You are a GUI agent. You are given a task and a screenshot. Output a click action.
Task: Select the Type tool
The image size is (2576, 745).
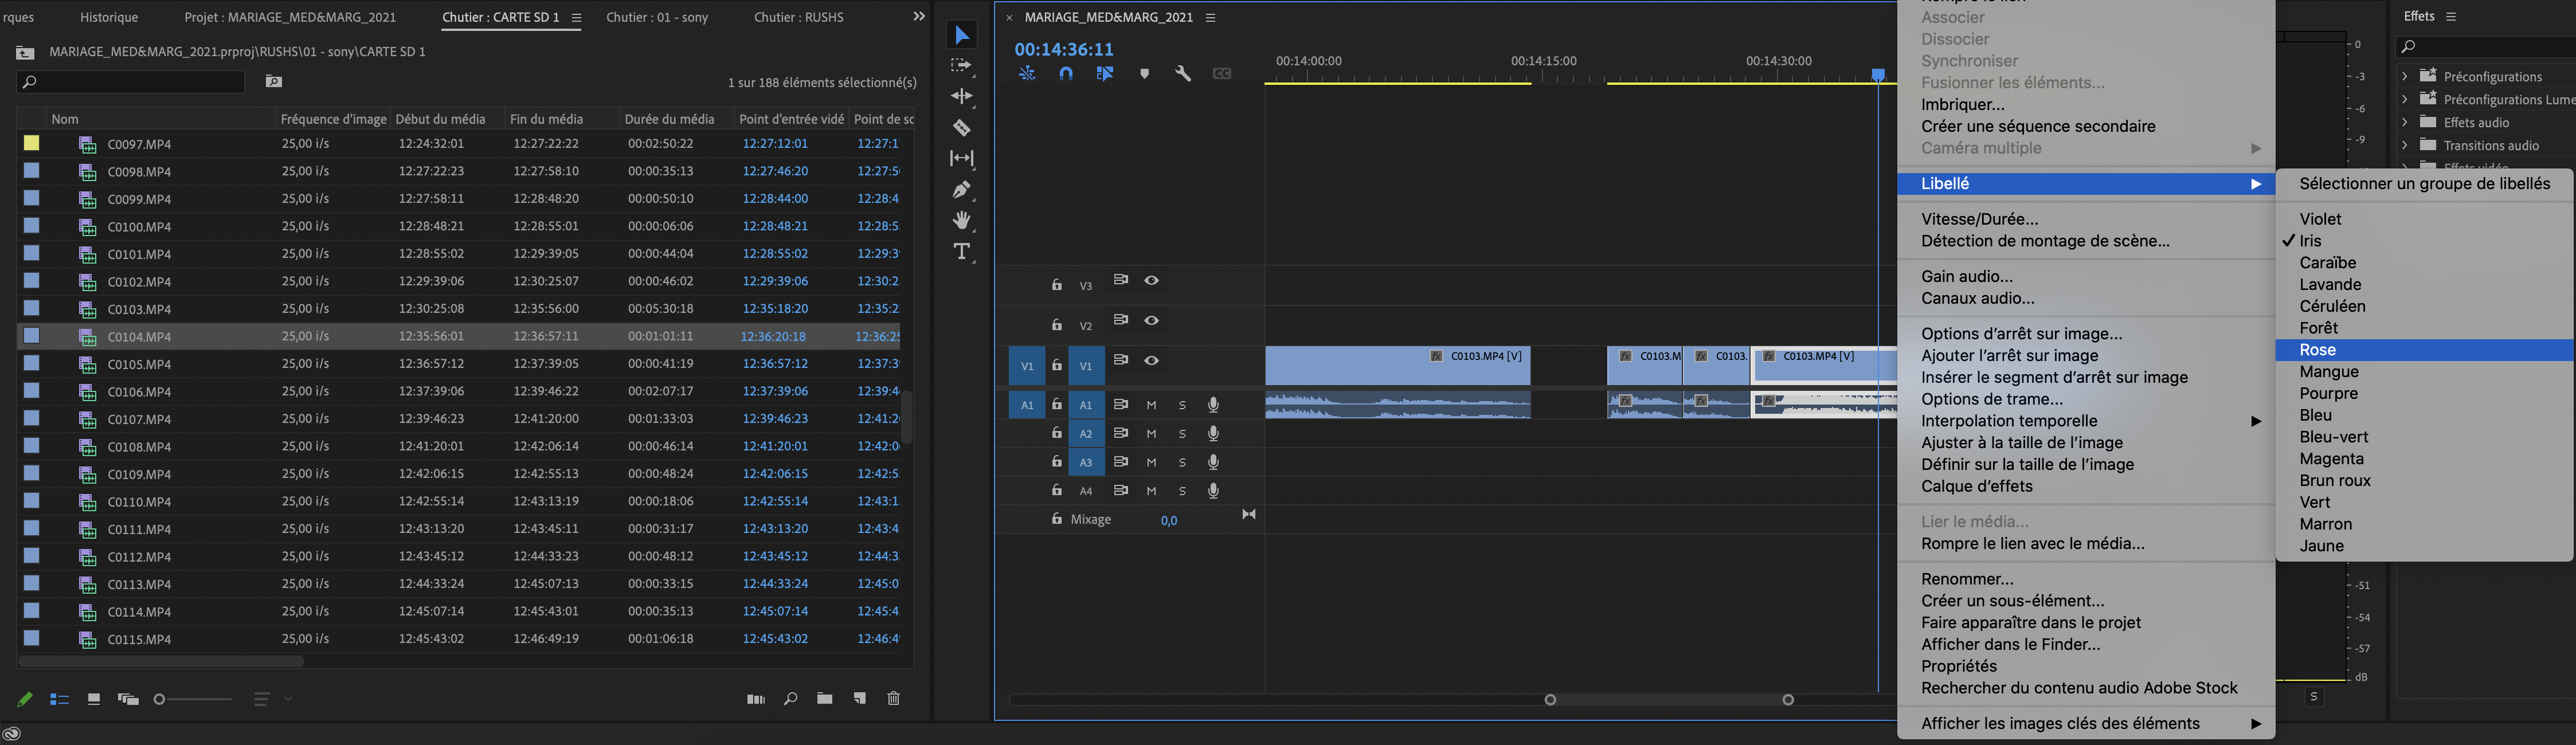961,251
